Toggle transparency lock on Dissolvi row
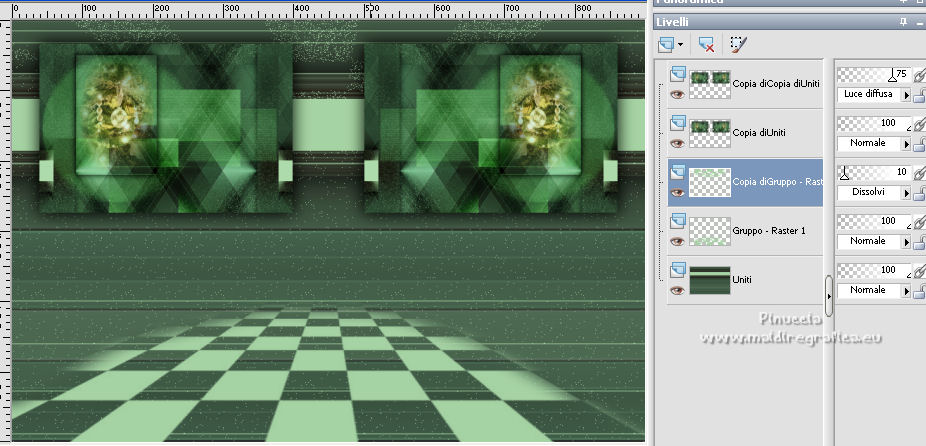 (x=920, y=193)
